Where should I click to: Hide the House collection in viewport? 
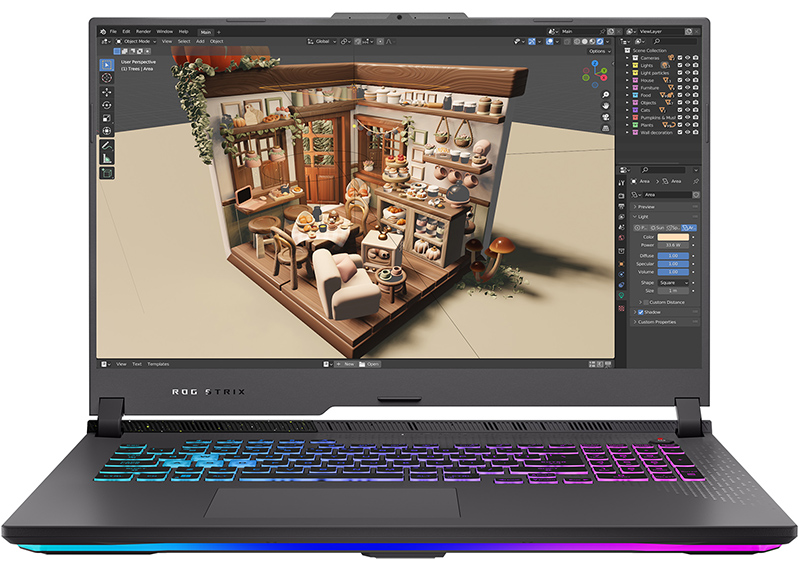pos(688,80)
